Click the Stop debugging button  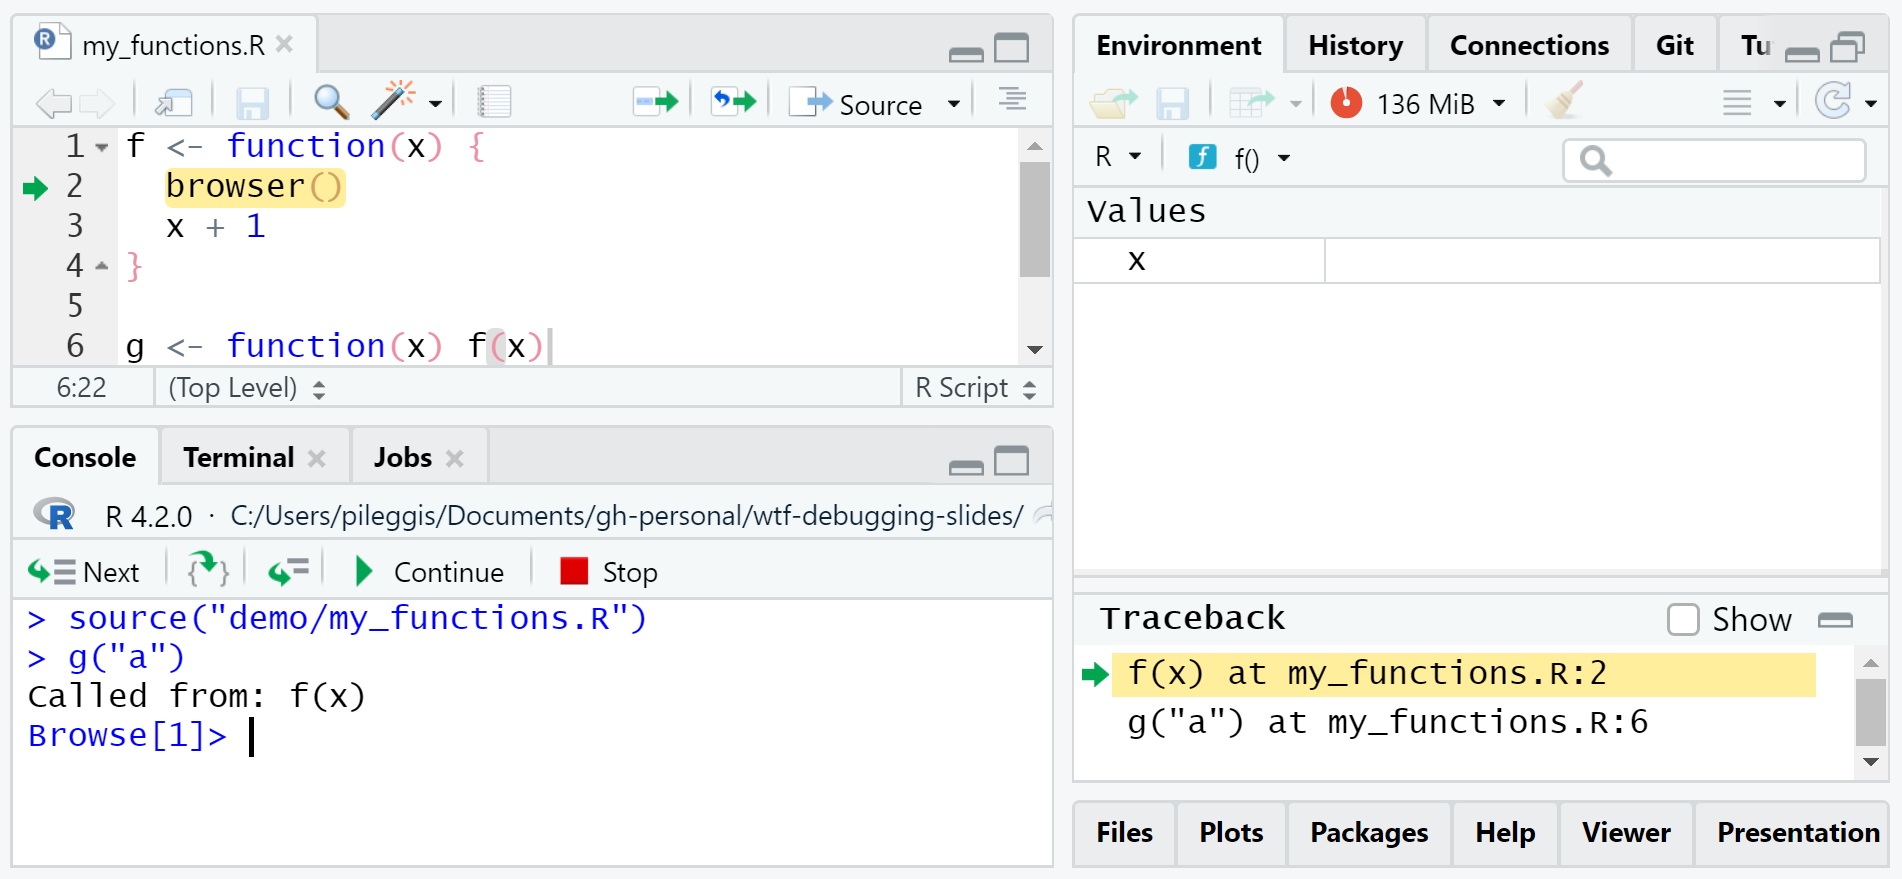point(609,572)
